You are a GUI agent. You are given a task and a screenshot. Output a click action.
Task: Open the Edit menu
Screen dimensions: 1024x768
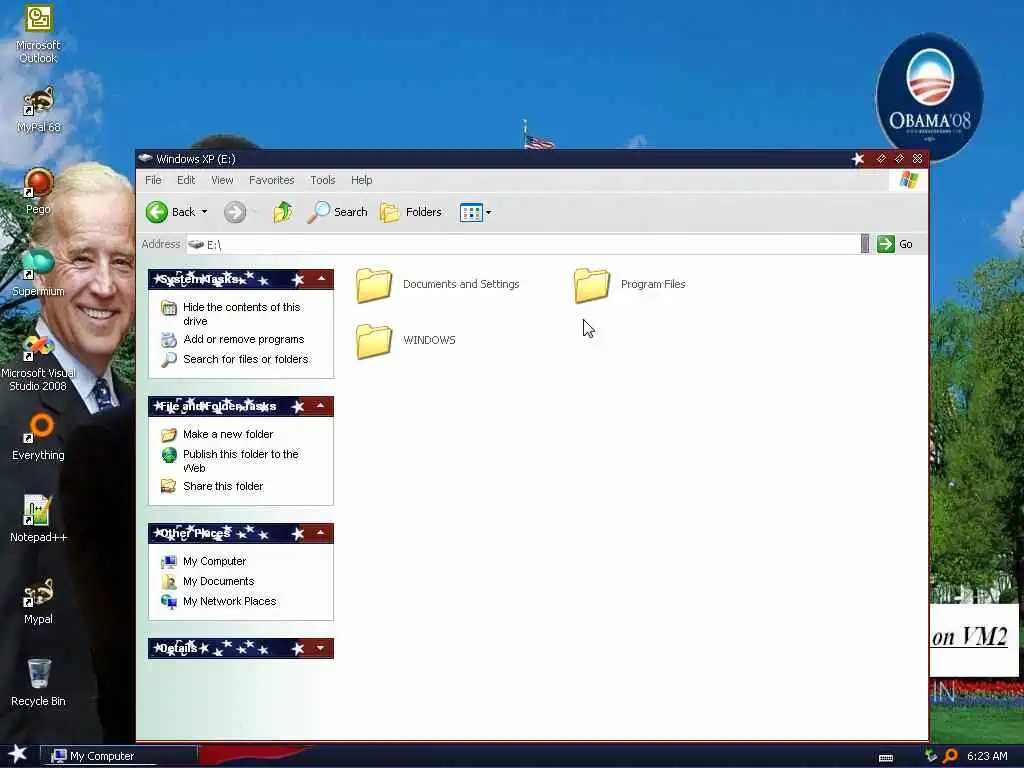pyautogui.click(x=186, y=180)
